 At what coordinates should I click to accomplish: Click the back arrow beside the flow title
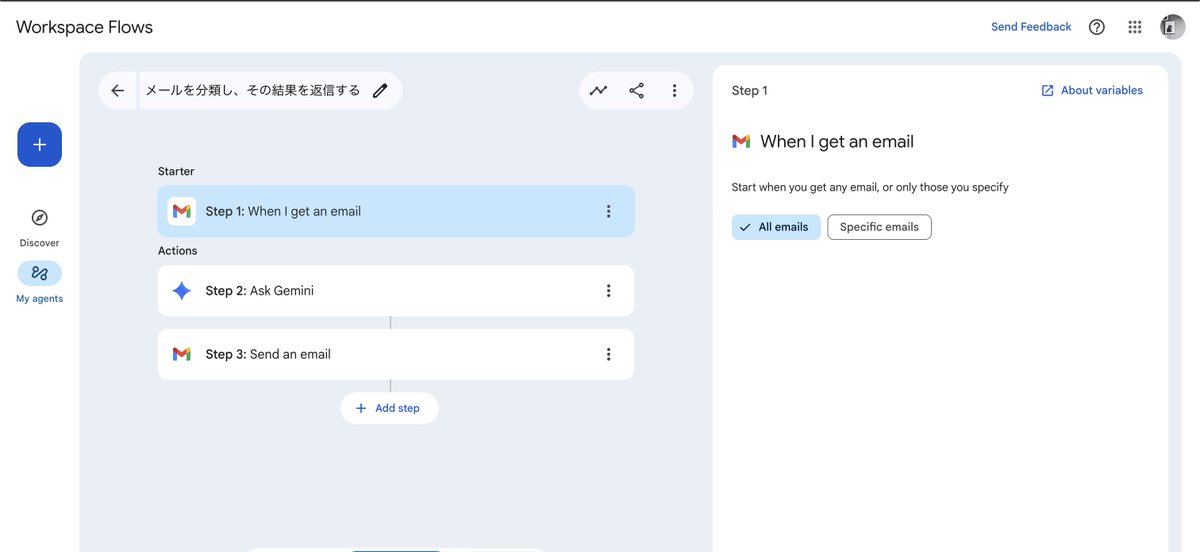coord(118,91)
